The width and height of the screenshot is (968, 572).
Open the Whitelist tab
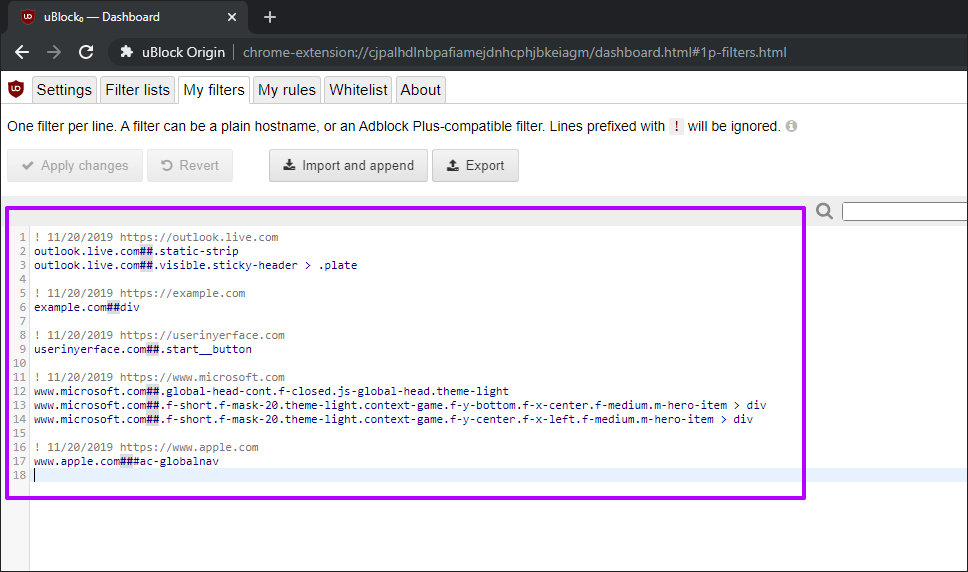tap(358, 90)
